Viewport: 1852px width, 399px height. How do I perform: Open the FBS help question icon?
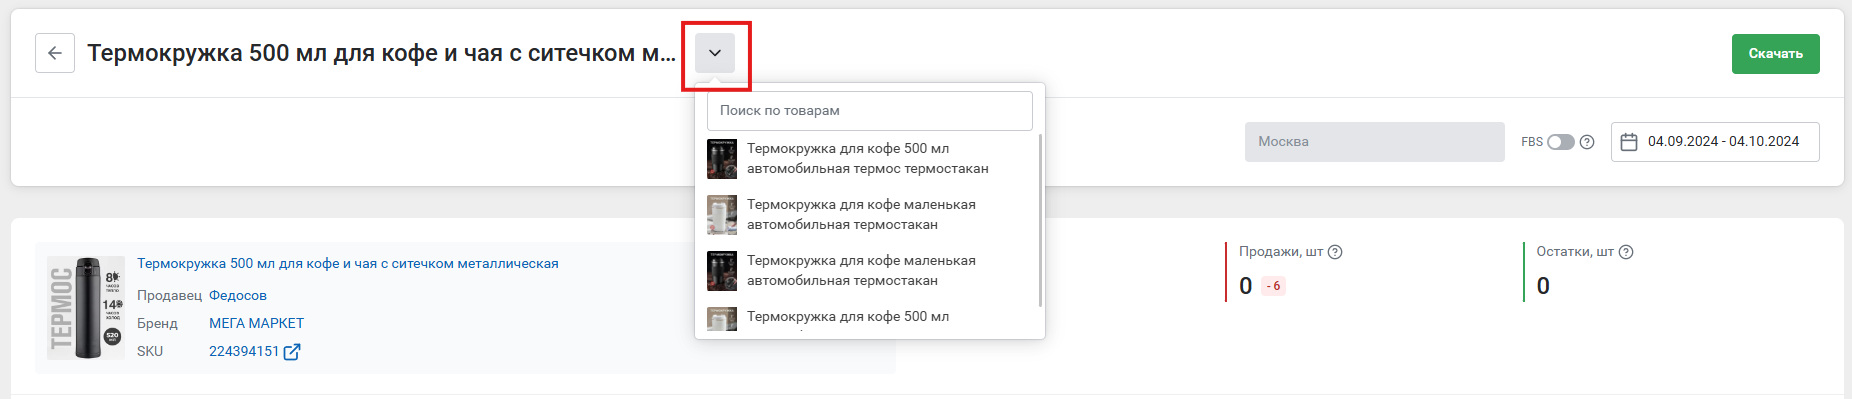pyautogui.click(x=1587, y=142)
